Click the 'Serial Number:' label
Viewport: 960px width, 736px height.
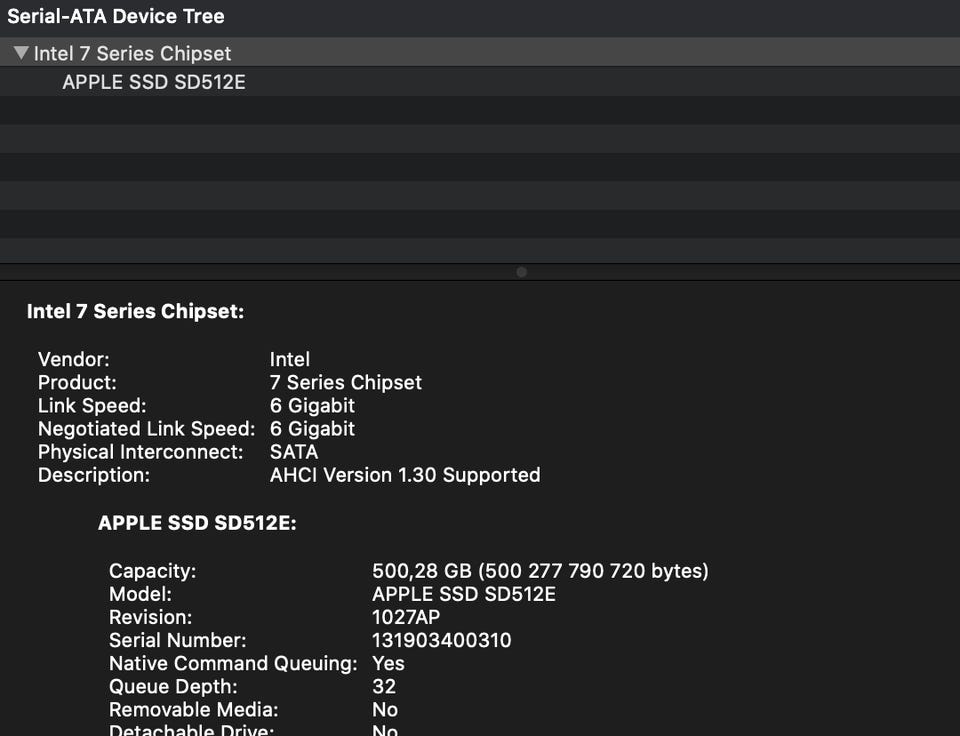tap(178, 640)
